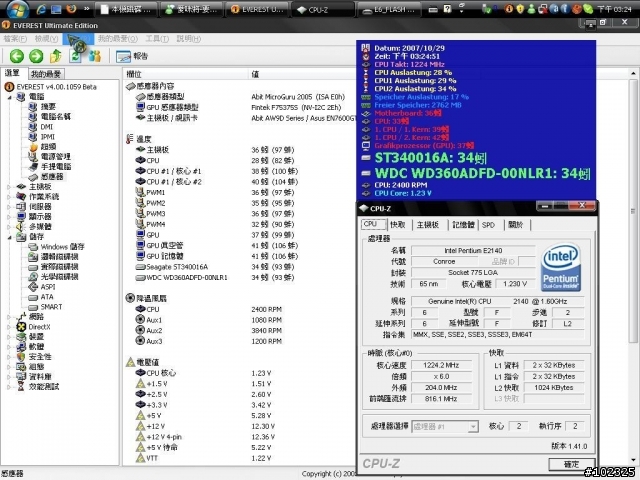Screen dimensions: 640x480
Task: Click the 安全性 shield icon in tree
Action: pyautogui.click(x=21, y=357)
